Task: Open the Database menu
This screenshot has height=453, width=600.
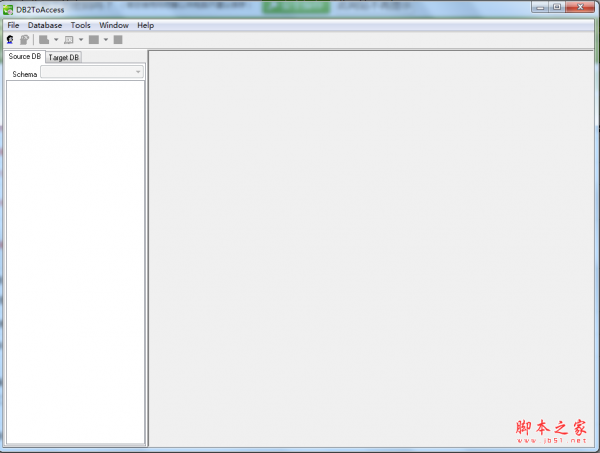Action: [x=45, y=25]
